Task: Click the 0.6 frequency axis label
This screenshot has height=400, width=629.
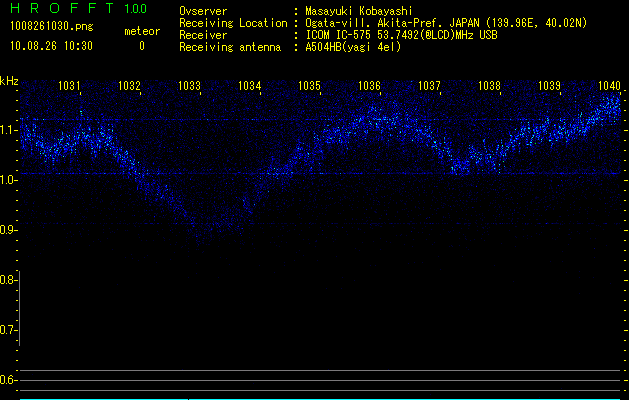Action: point(8,380)
